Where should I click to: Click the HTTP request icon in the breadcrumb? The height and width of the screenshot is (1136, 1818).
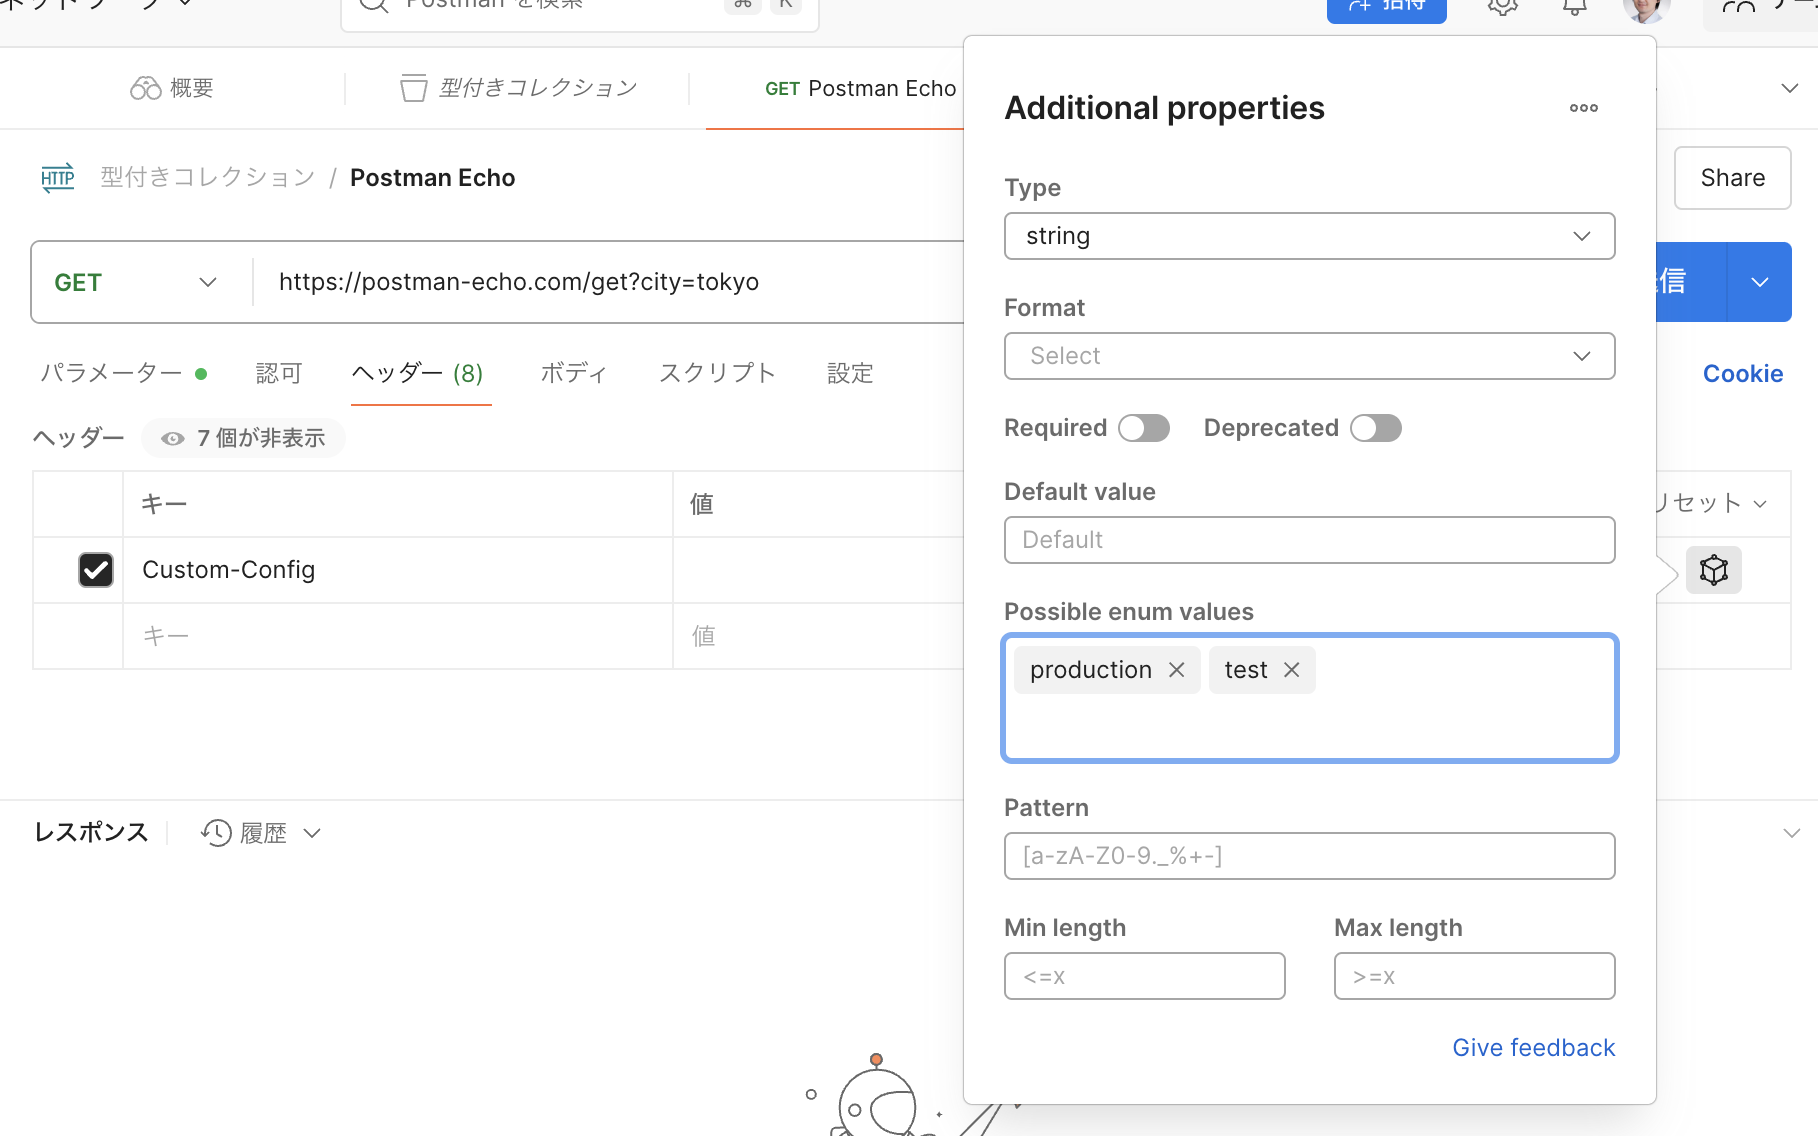click(58, 178)
